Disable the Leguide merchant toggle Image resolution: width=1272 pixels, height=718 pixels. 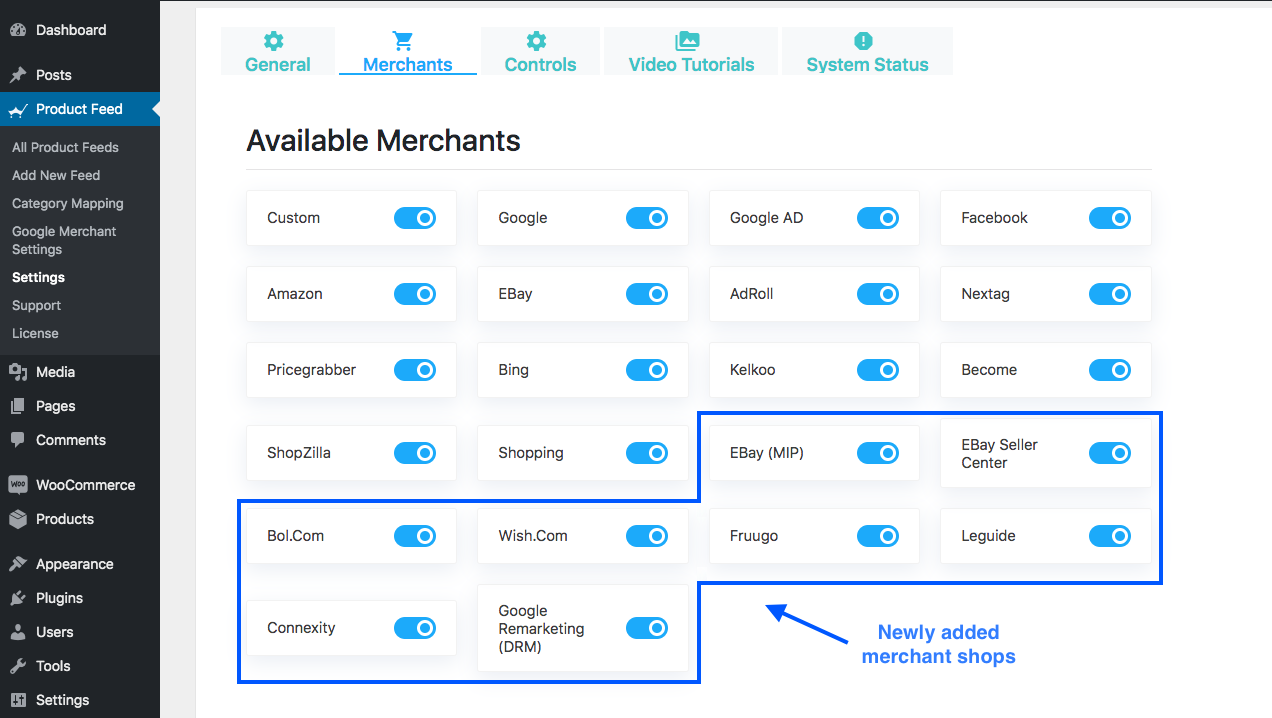coord(1110,536)
